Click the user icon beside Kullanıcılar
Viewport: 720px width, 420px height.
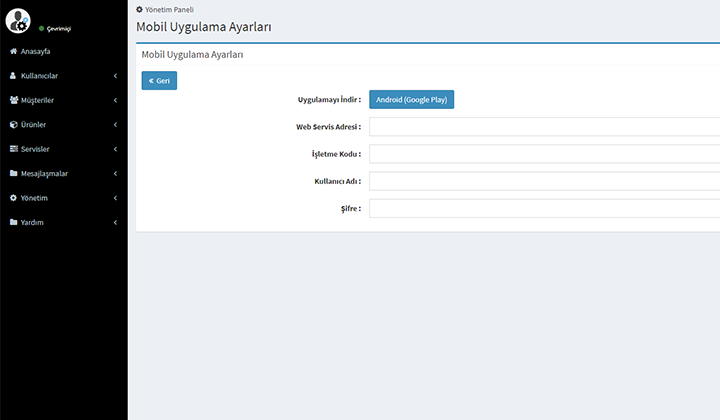(x=13, y=76)
